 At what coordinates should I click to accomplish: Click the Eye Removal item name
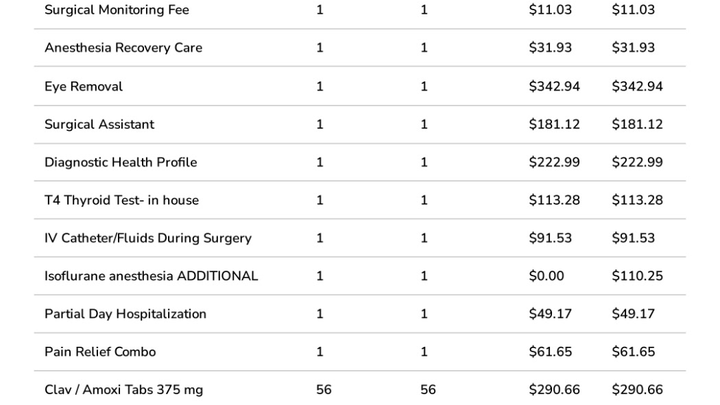tap(83, 86)
